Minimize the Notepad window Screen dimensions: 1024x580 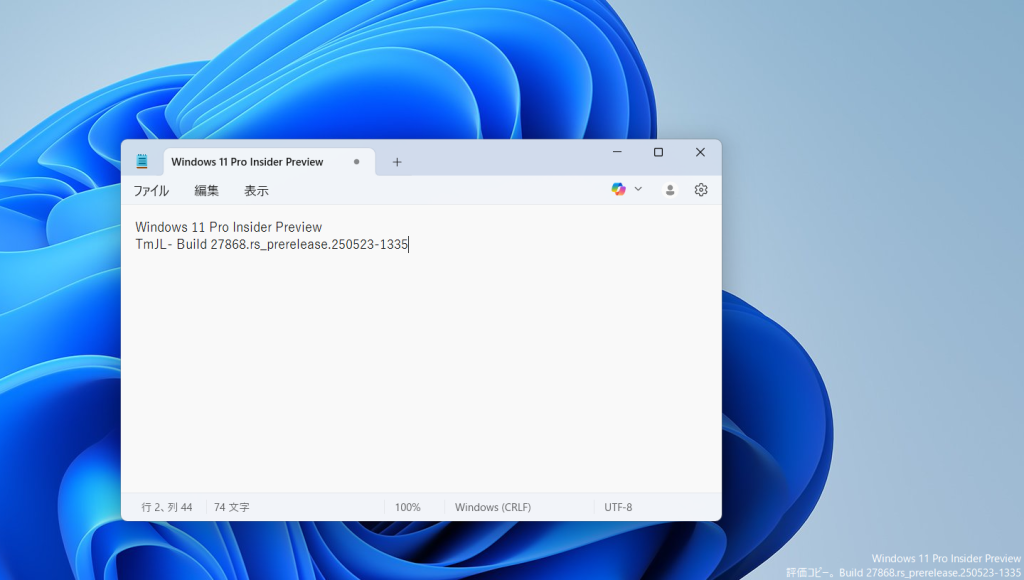click(617, 152)
